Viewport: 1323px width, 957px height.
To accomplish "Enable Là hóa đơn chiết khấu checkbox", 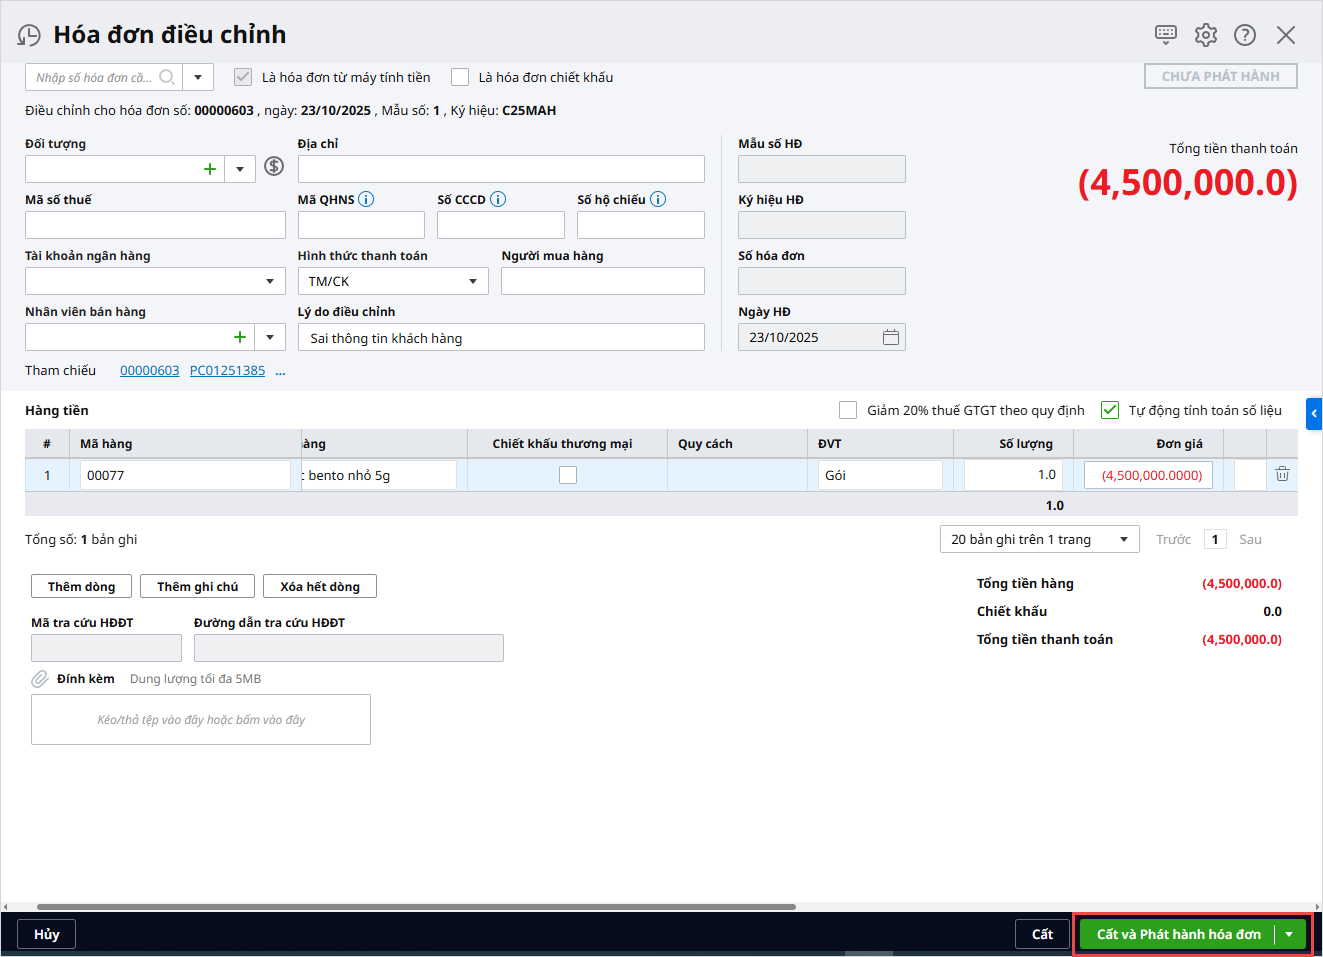I will pos(460,77).
